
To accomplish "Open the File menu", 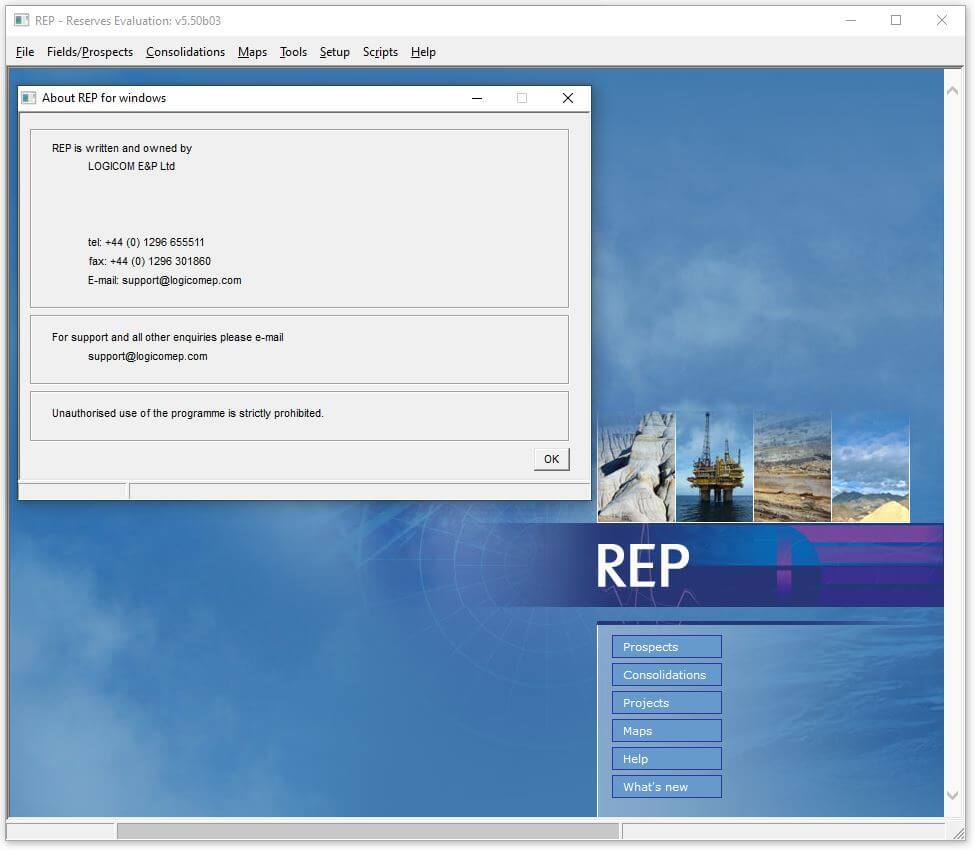I will [24, 52].
